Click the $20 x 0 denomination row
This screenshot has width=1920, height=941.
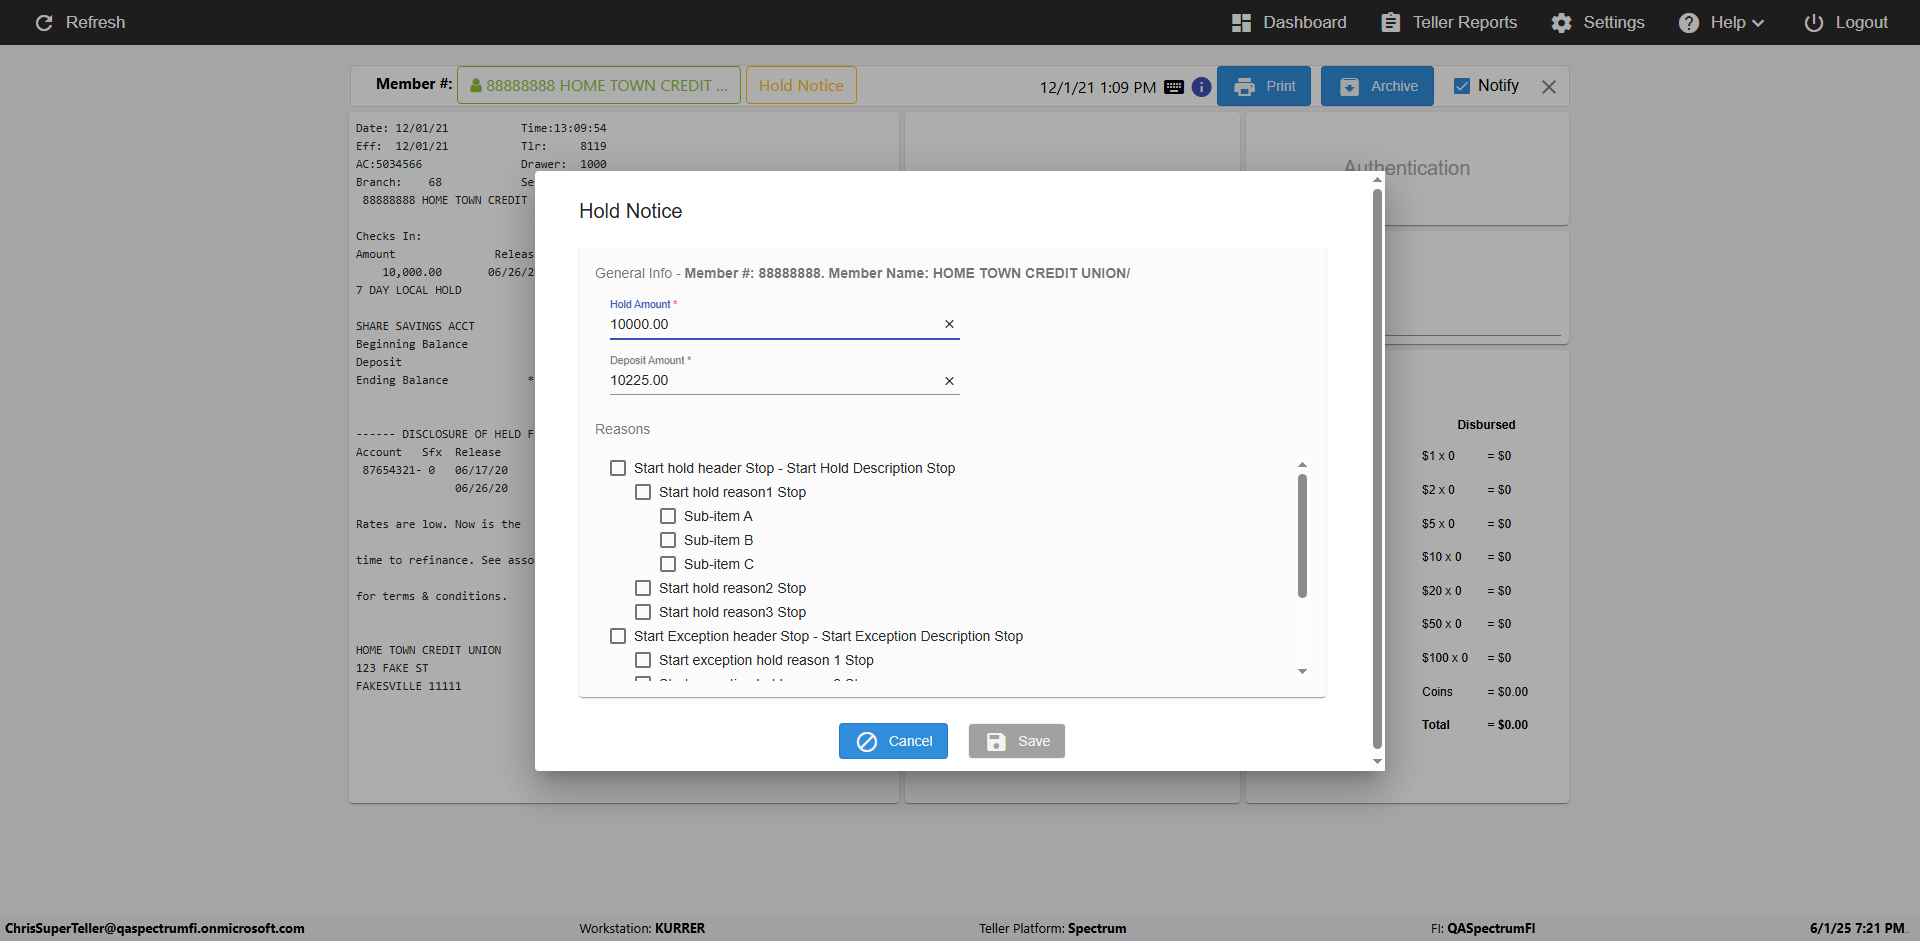pyautogui.click(x=1466, y=591)
